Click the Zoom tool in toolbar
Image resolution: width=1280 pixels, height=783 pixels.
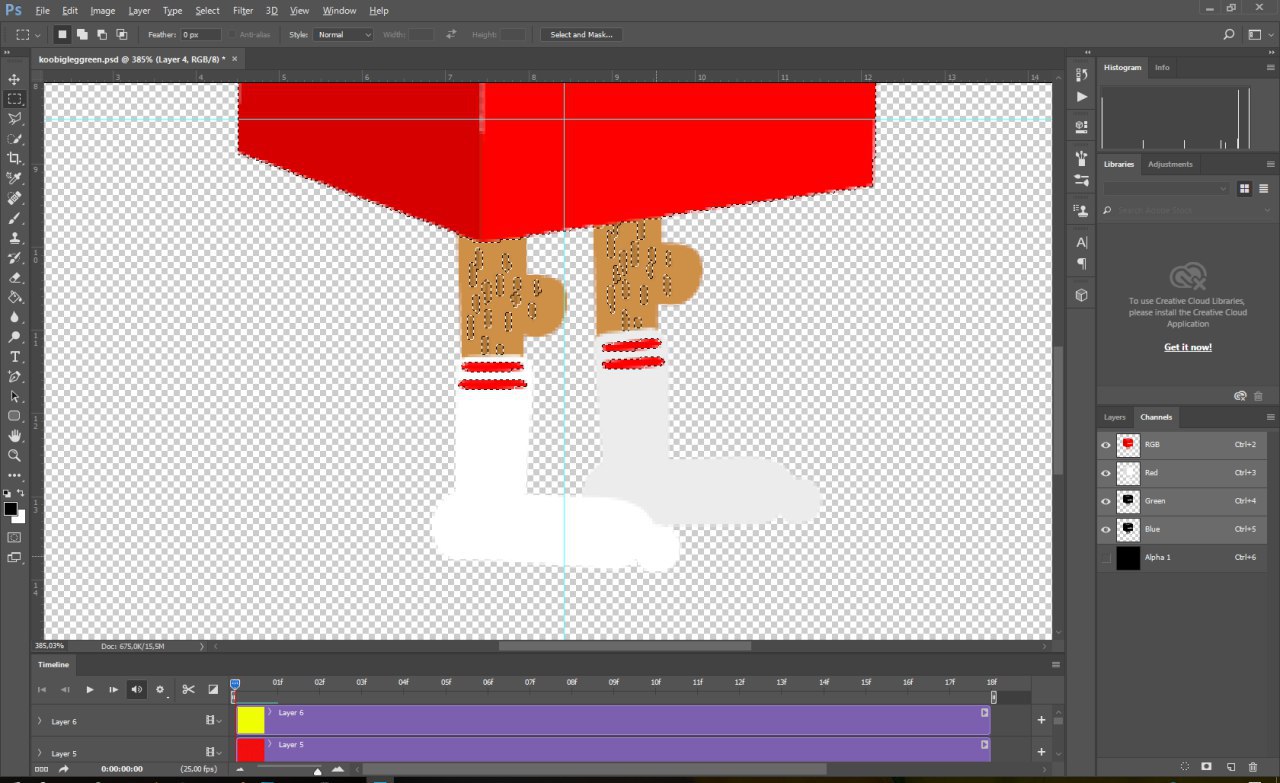[x=14, y=455]
